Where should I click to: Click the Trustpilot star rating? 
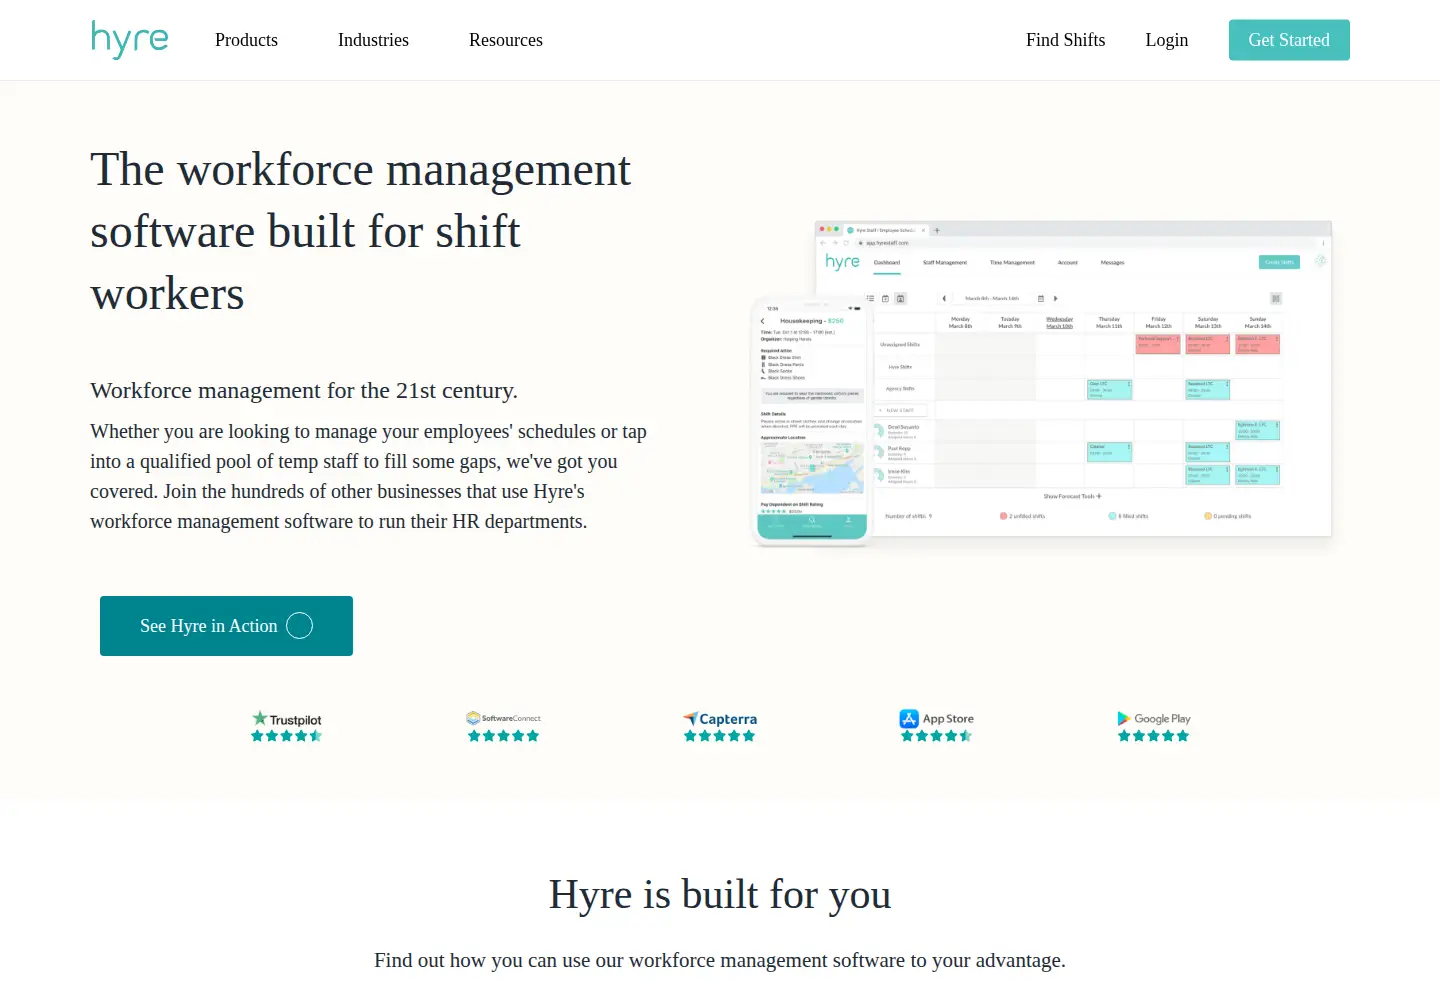click(287, 736)
